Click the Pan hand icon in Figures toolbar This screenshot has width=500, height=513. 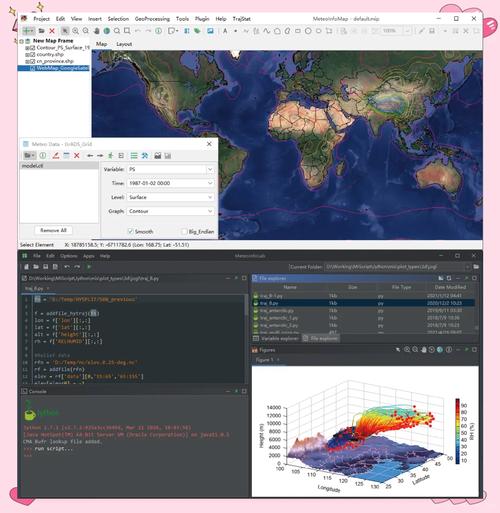click(424, 350)
